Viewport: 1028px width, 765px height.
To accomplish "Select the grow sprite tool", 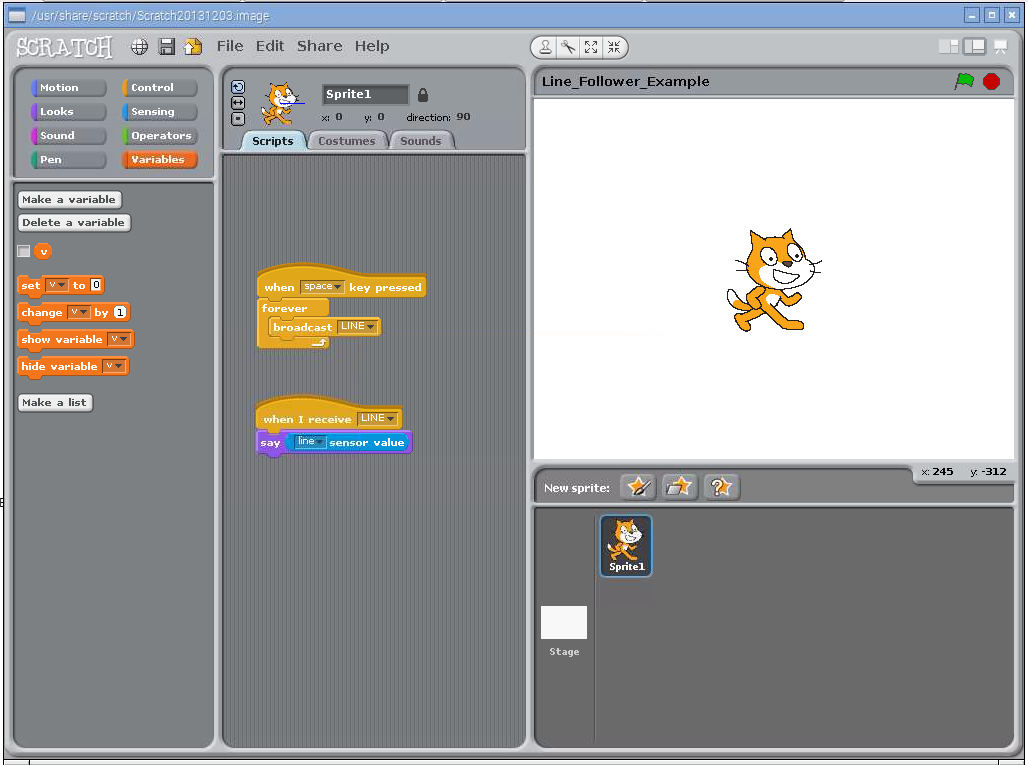I will (x=591, y=47).
